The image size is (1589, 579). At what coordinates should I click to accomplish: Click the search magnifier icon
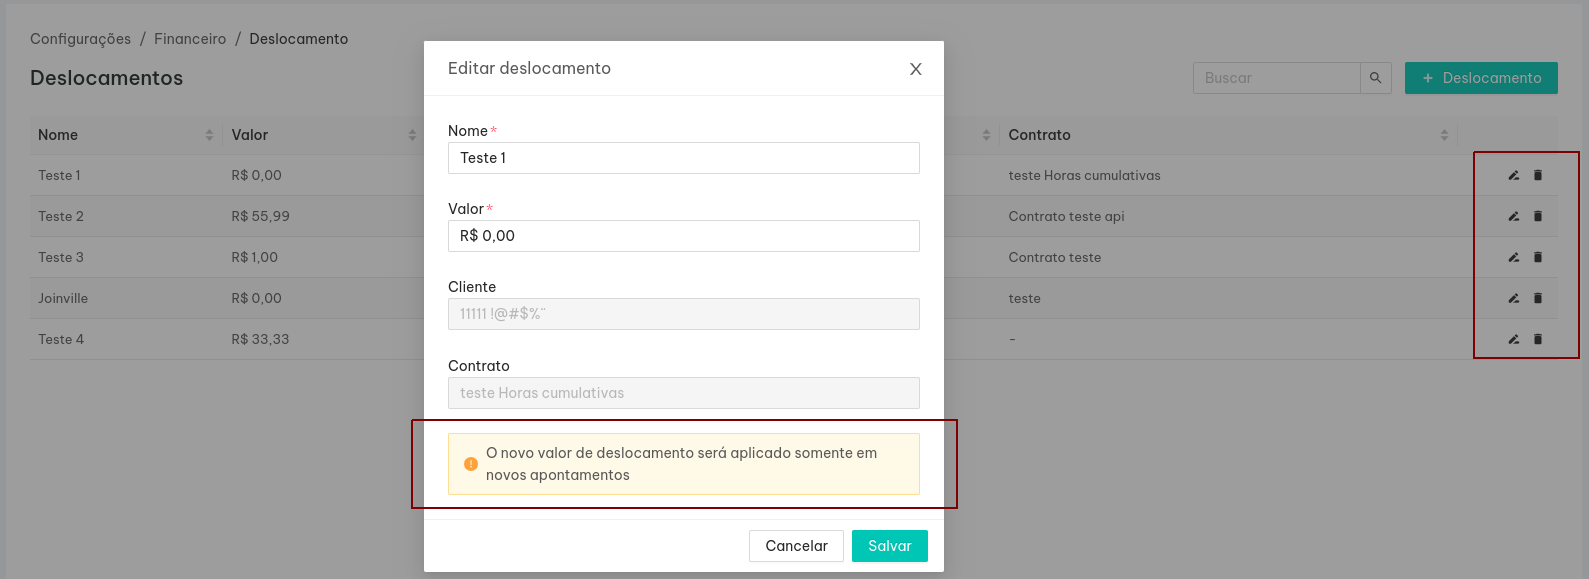coord(1375,78)
